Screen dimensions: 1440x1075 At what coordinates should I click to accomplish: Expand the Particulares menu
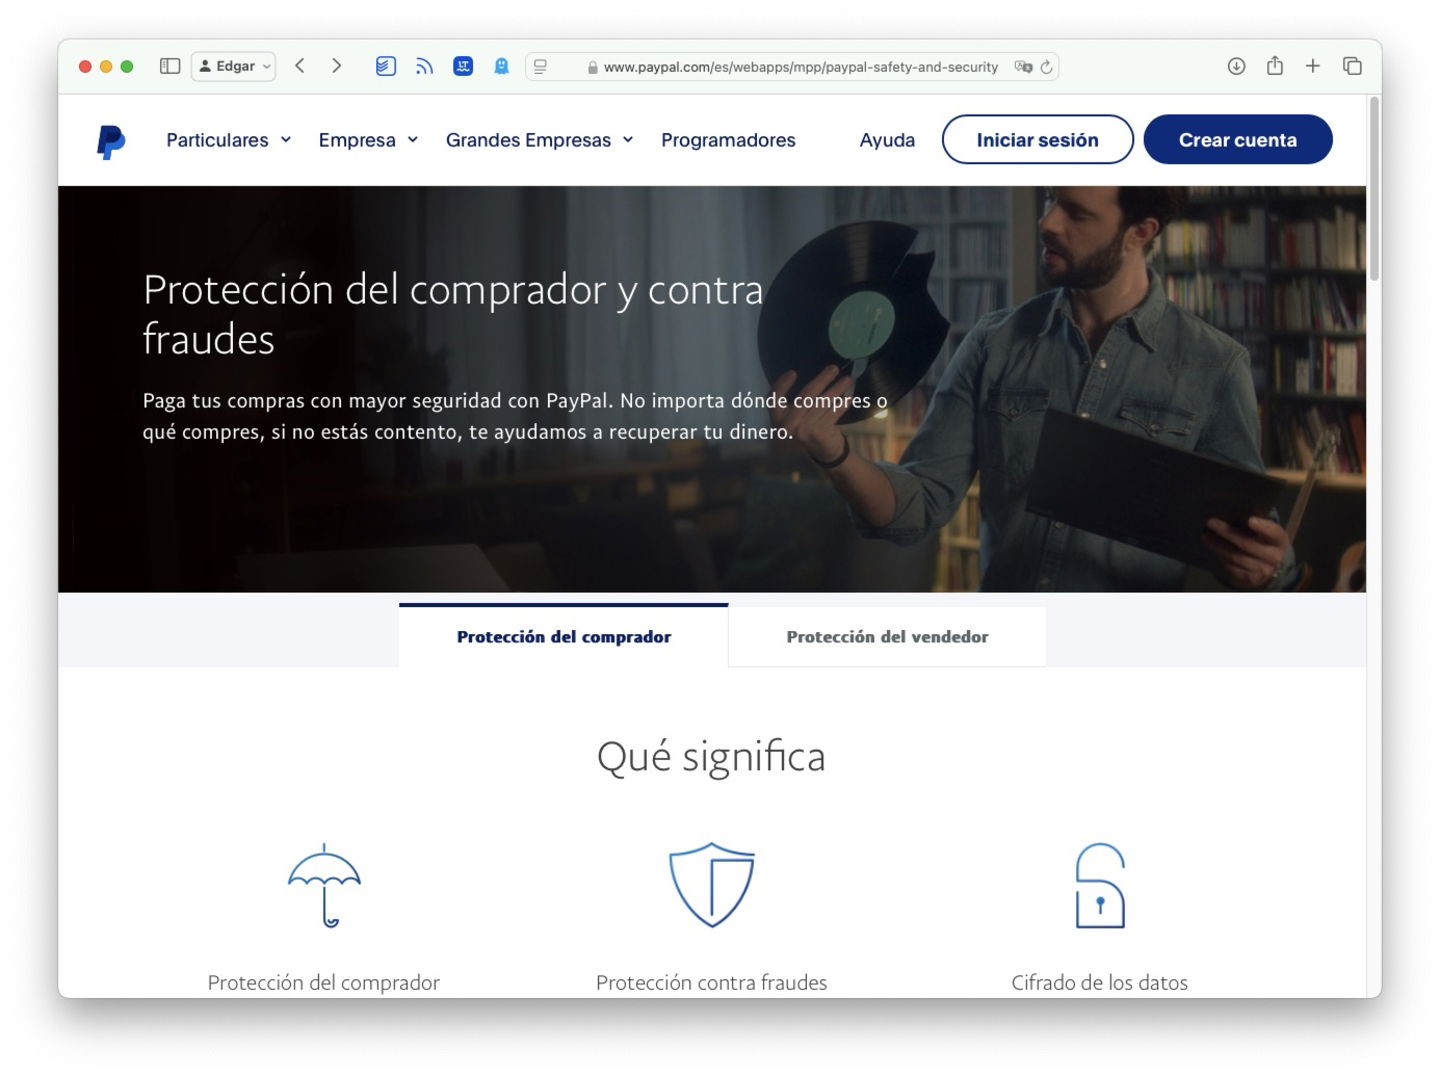pos(229,140)
